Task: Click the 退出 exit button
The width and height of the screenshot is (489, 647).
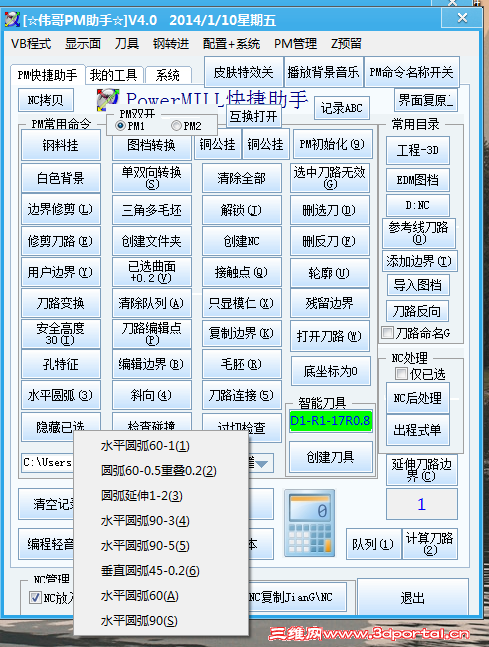Action: click(413, 597)
